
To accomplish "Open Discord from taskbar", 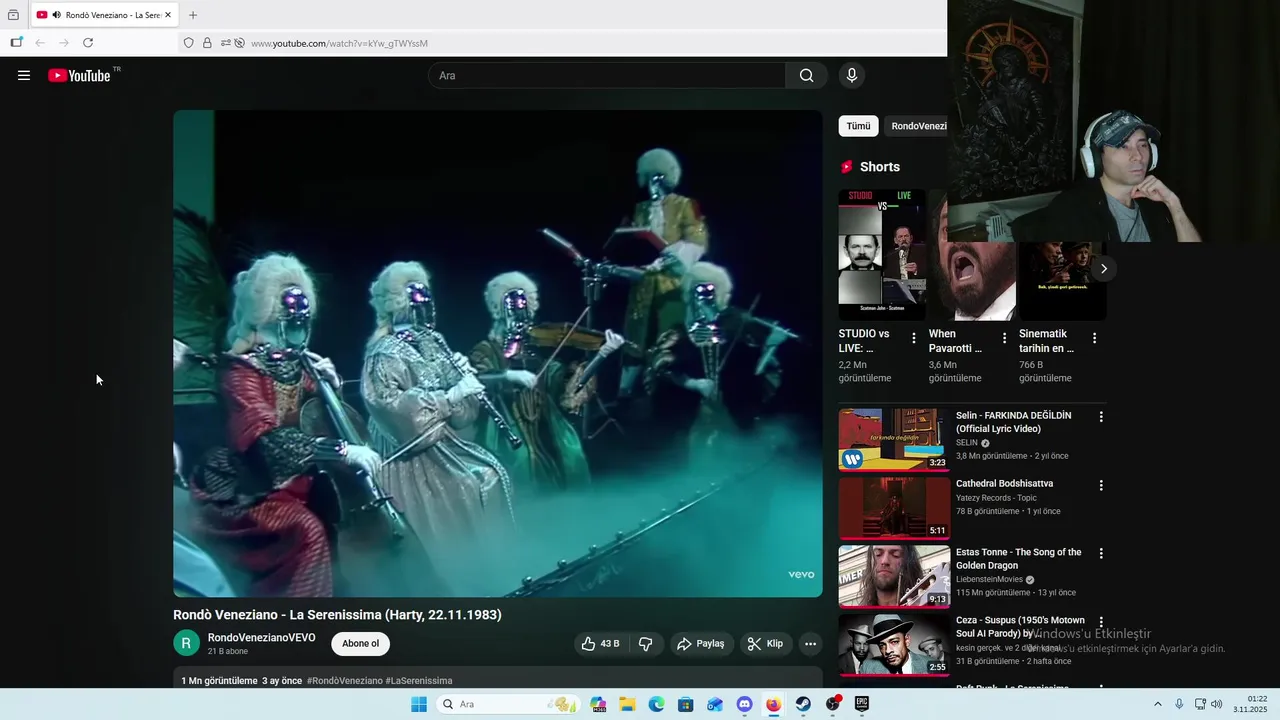I will pos(744,704).
